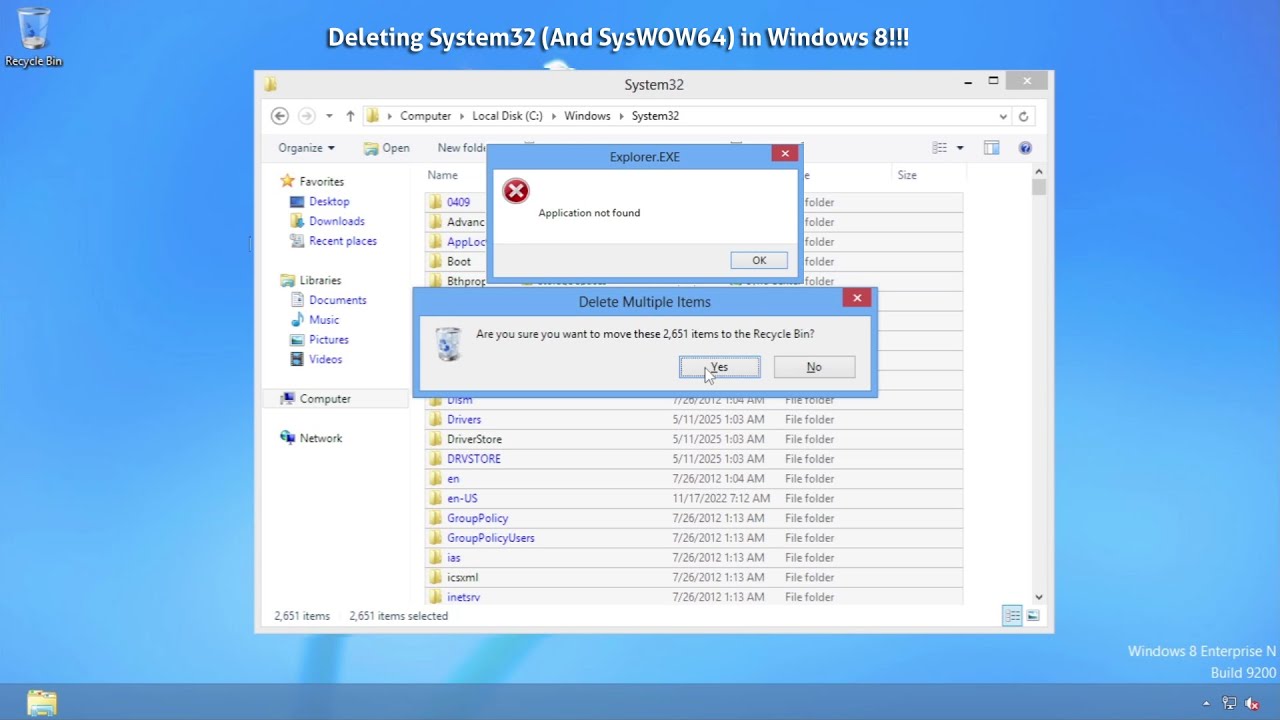Click the file list scrollbar thumb
This screenshot has height=720, width=1280.
1039,187
